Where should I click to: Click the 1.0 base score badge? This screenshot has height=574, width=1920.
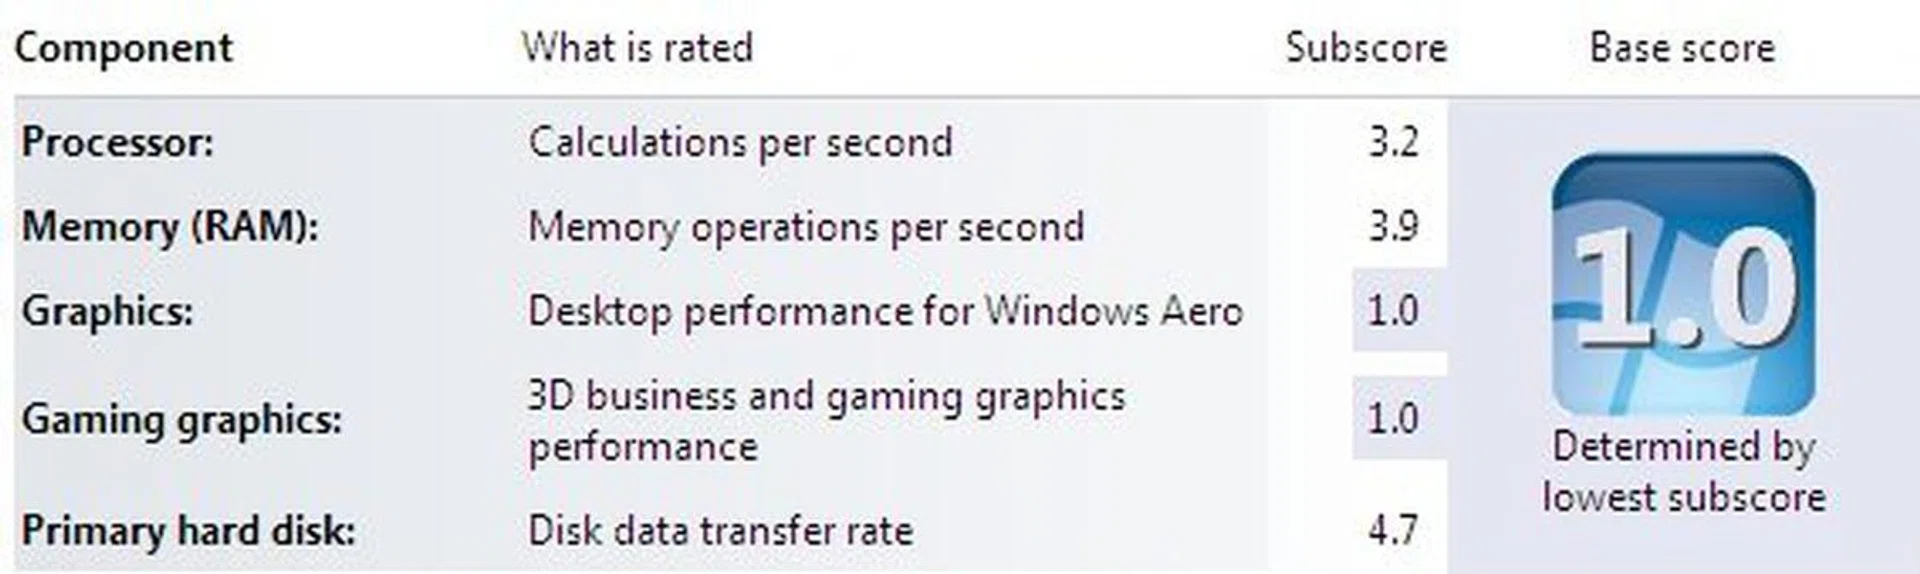[x=1684, y=285]
